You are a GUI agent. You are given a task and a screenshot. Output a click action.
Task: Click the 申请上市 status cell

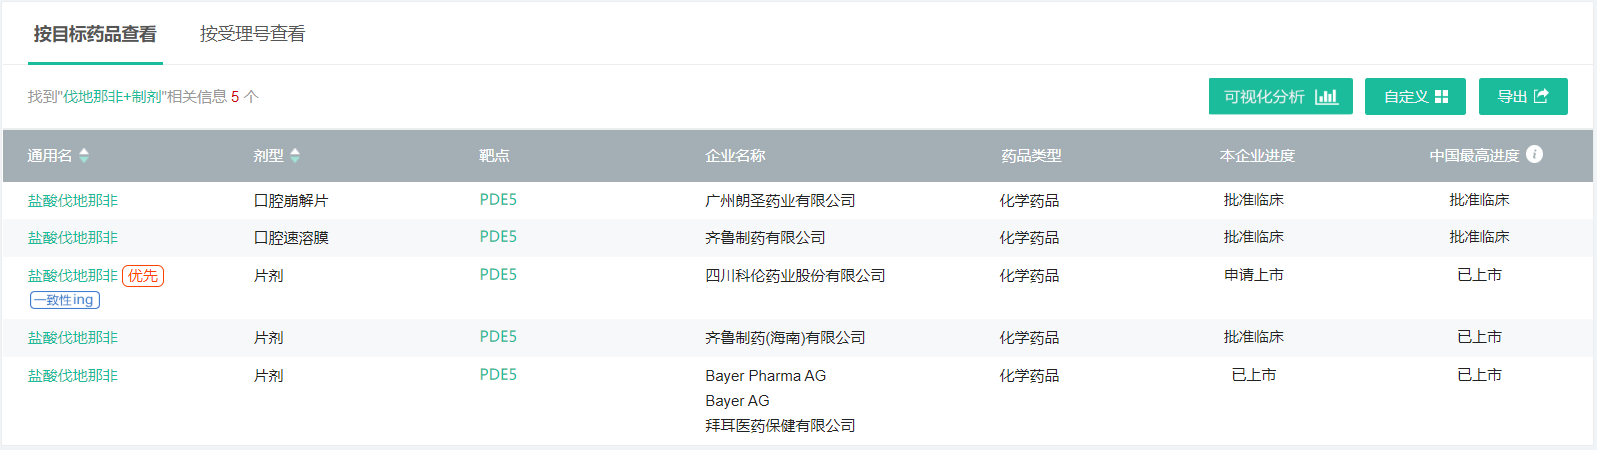pyautogui.click(x=1254, y=275)
